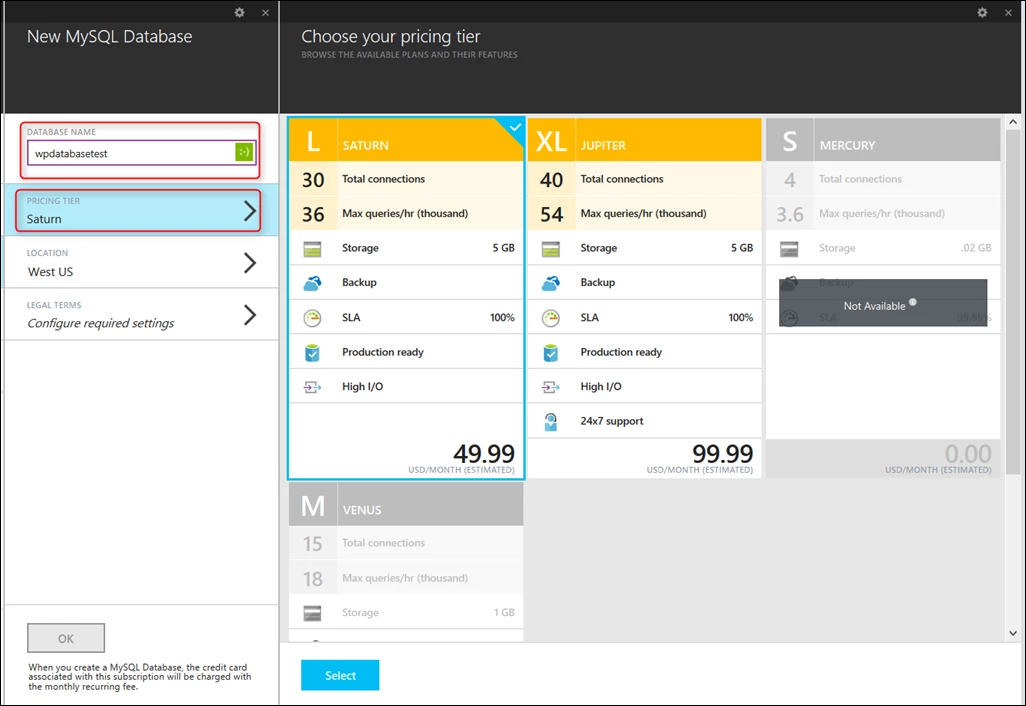Select the M Venus plan header
Image resolution: width=1026 pixels, height=706 pixels.
406,504
